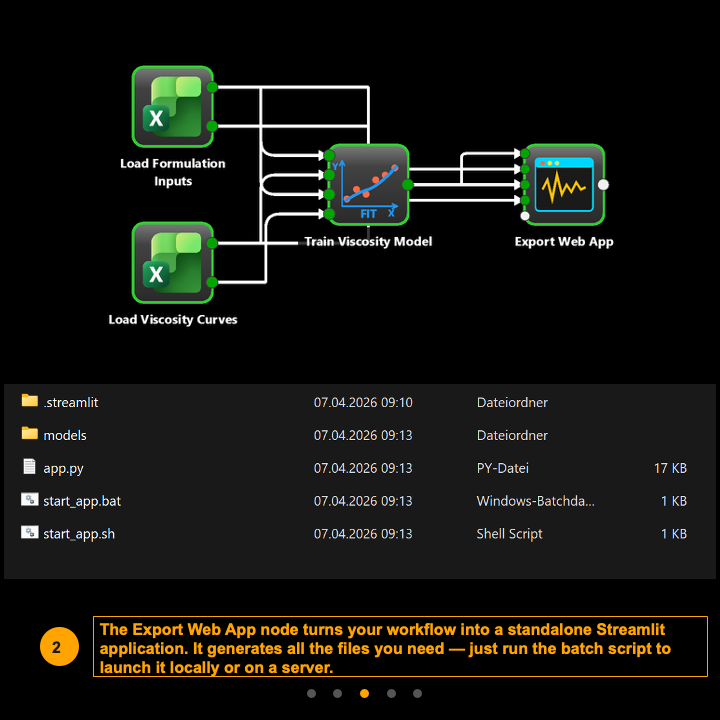Select the models folder name
Viewport: 720px width, 720px height.
coord(65,435)
